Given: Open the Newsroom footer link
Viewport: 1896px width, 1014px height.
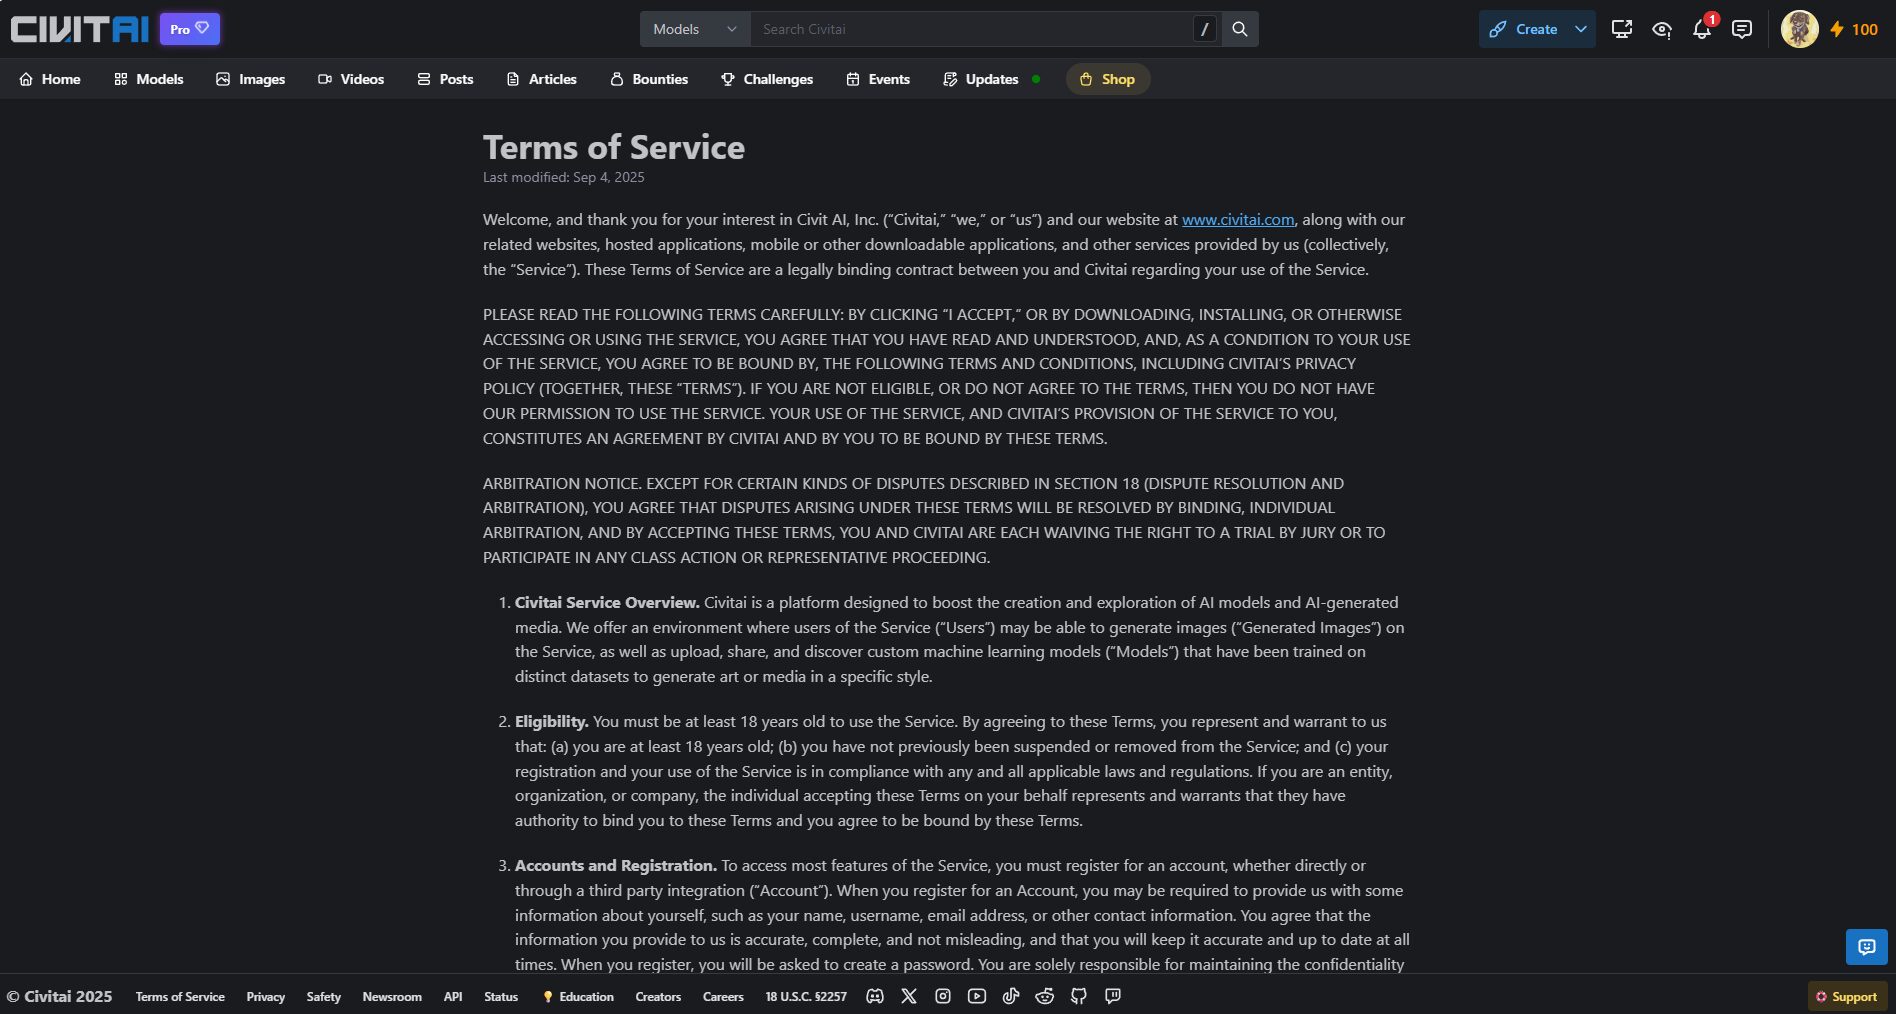Looking at the screenshot, I should tap(392, 996).
